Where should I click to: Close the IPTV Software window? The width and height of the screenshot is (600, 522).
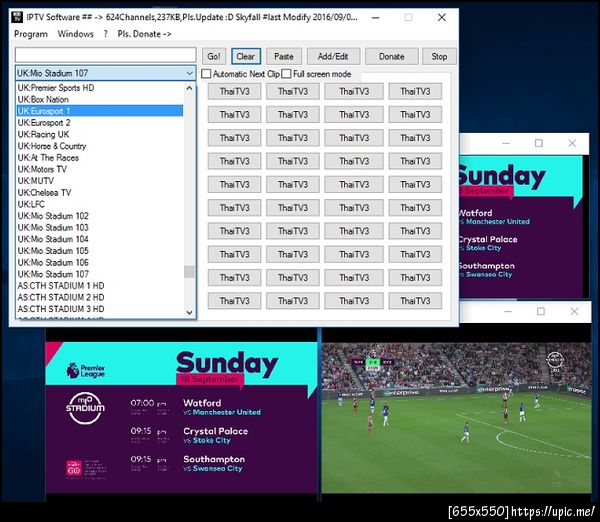click(x=442, y=18)
